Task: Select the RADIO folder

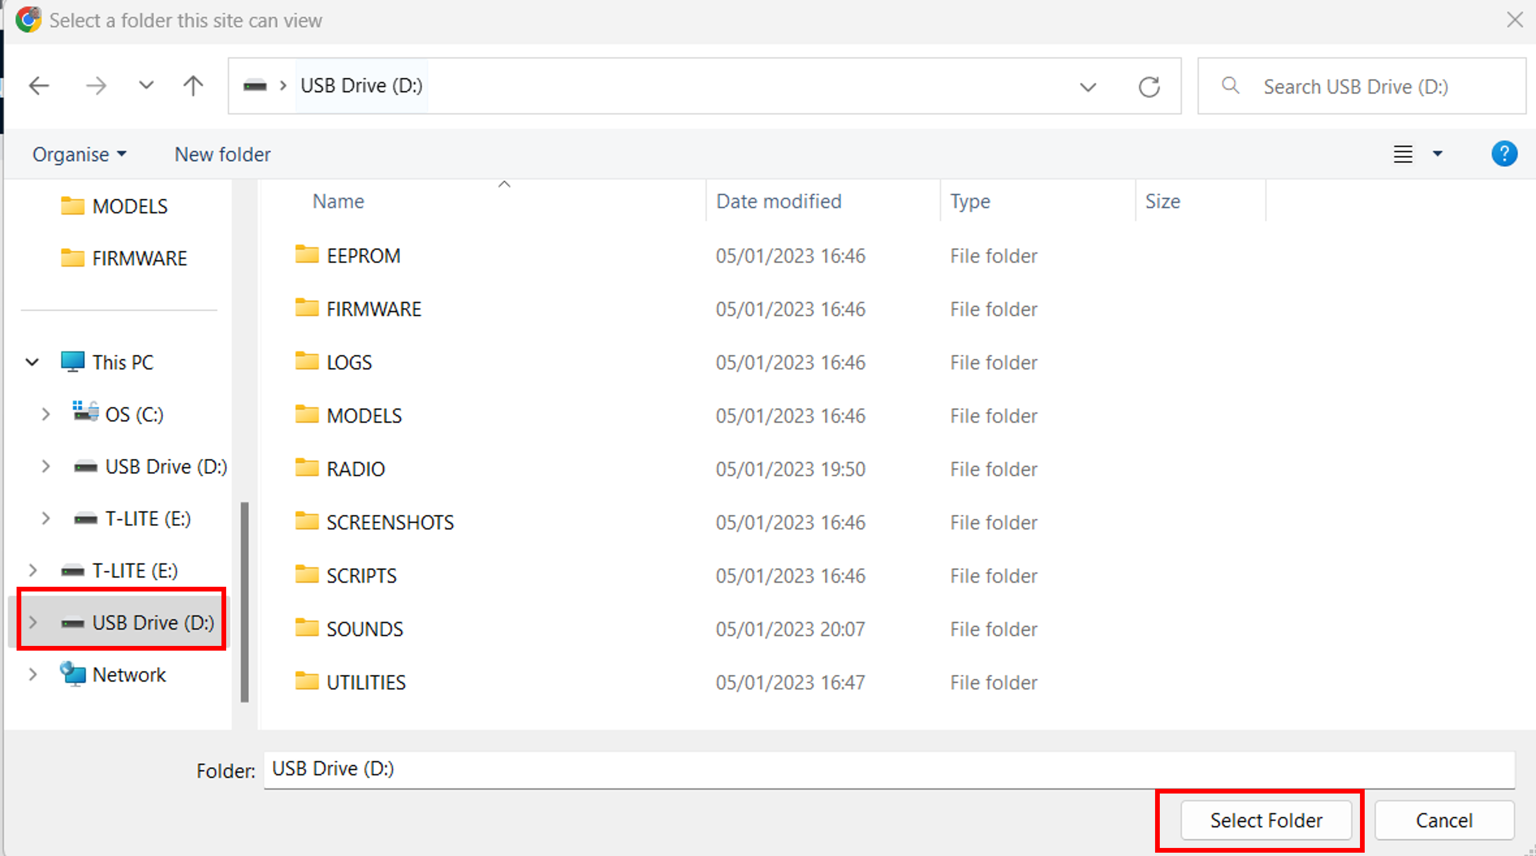Action: (x=355, y=468)
